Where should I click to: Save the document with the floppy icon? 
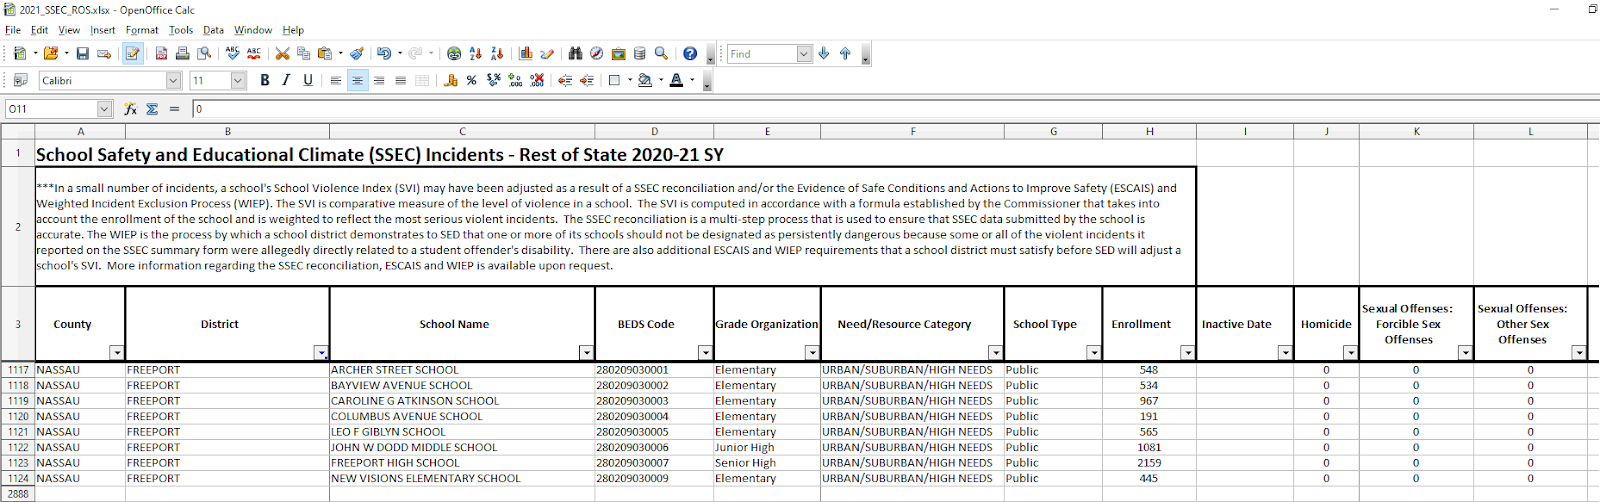[x=82, y=53]
